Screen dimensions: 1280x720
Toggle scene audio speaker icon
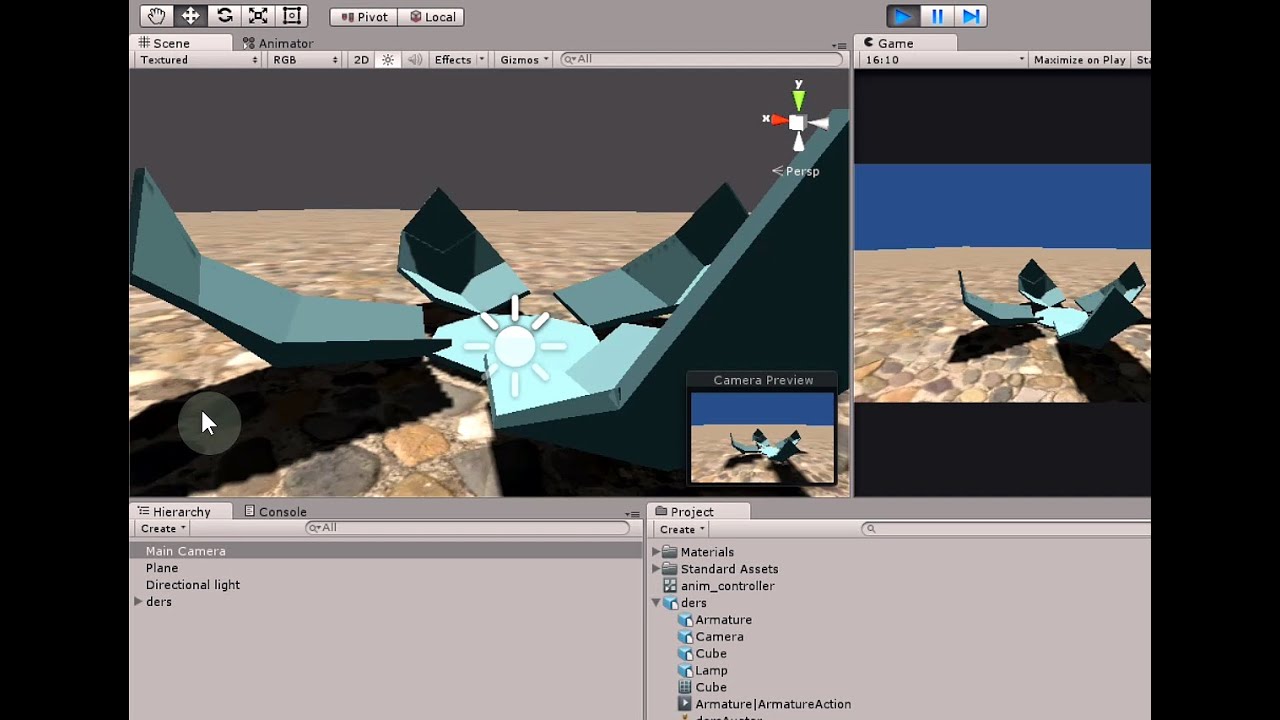415,60
